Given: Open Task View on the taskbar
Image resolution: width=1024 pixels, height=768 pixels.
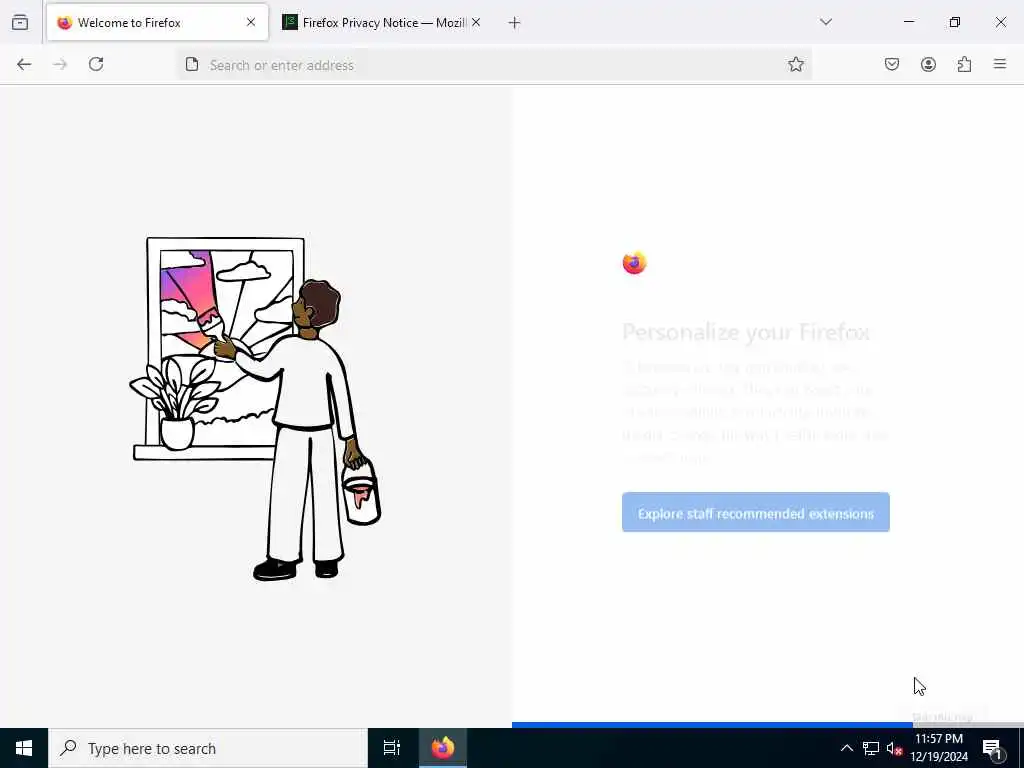Looking at the screenshot, I should pos(392,748).
